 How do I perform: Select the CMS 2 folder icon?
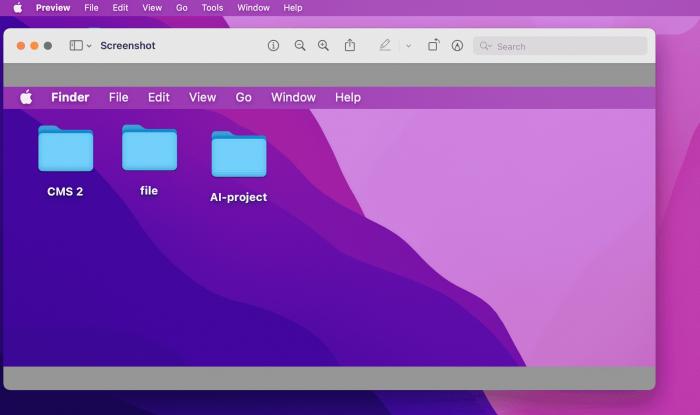66,149
